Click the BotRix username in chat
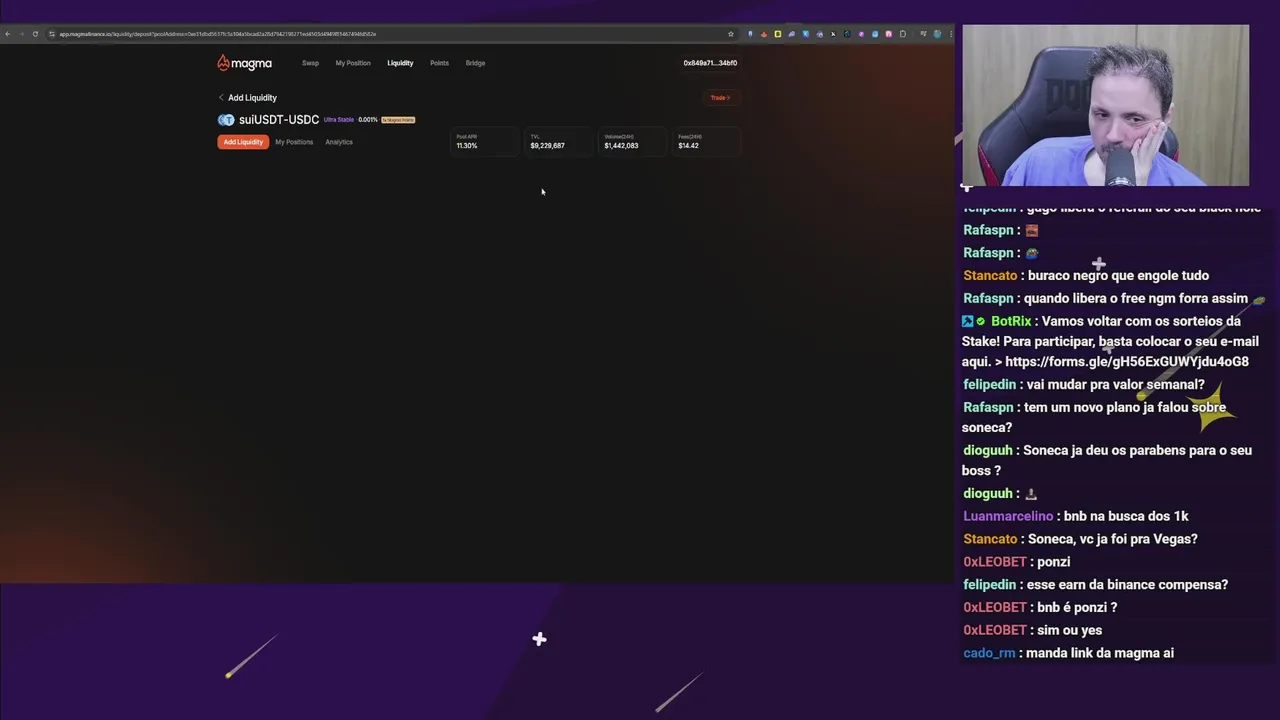Screen dimensions: 1280x720 click(x=1011, y=321)
